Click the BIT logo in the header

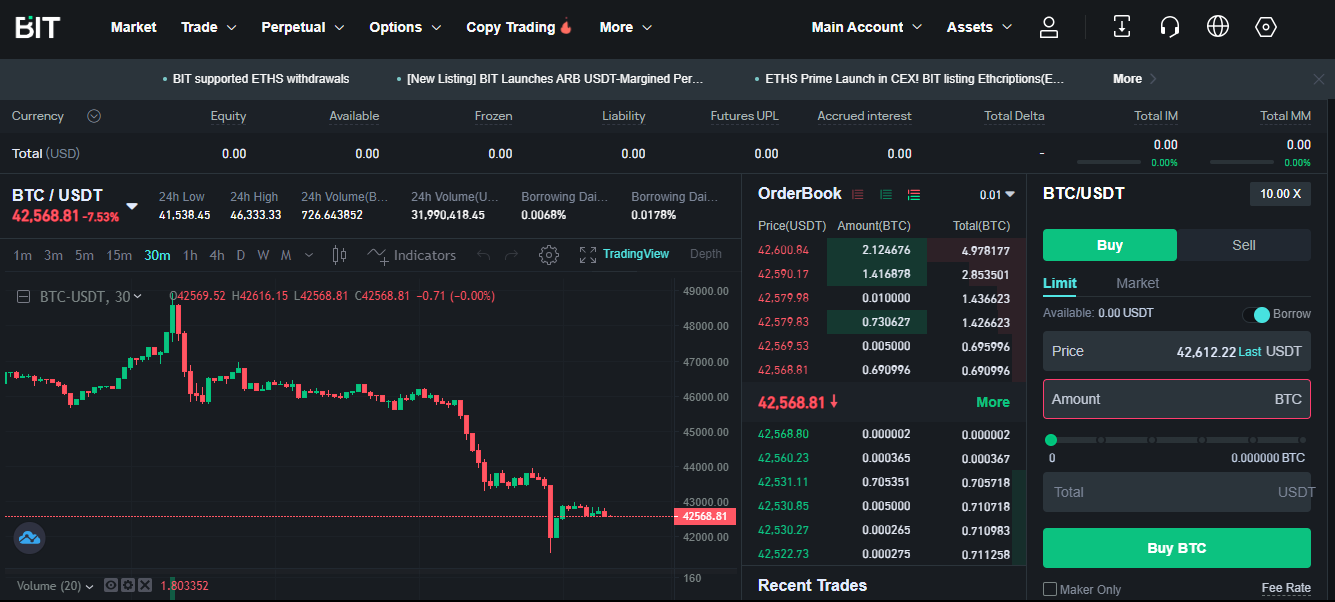click(38, 27)
